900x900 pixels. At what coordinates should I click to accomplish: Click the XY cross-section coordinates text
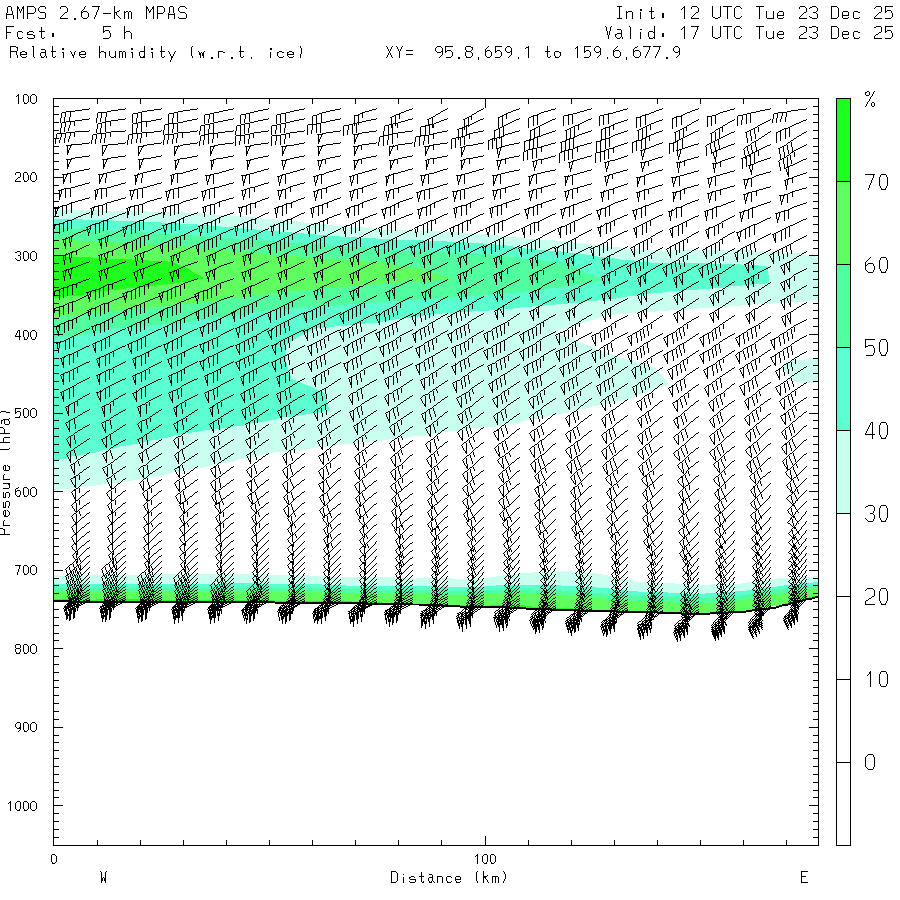pyautogui.click(x=533, y=52)
